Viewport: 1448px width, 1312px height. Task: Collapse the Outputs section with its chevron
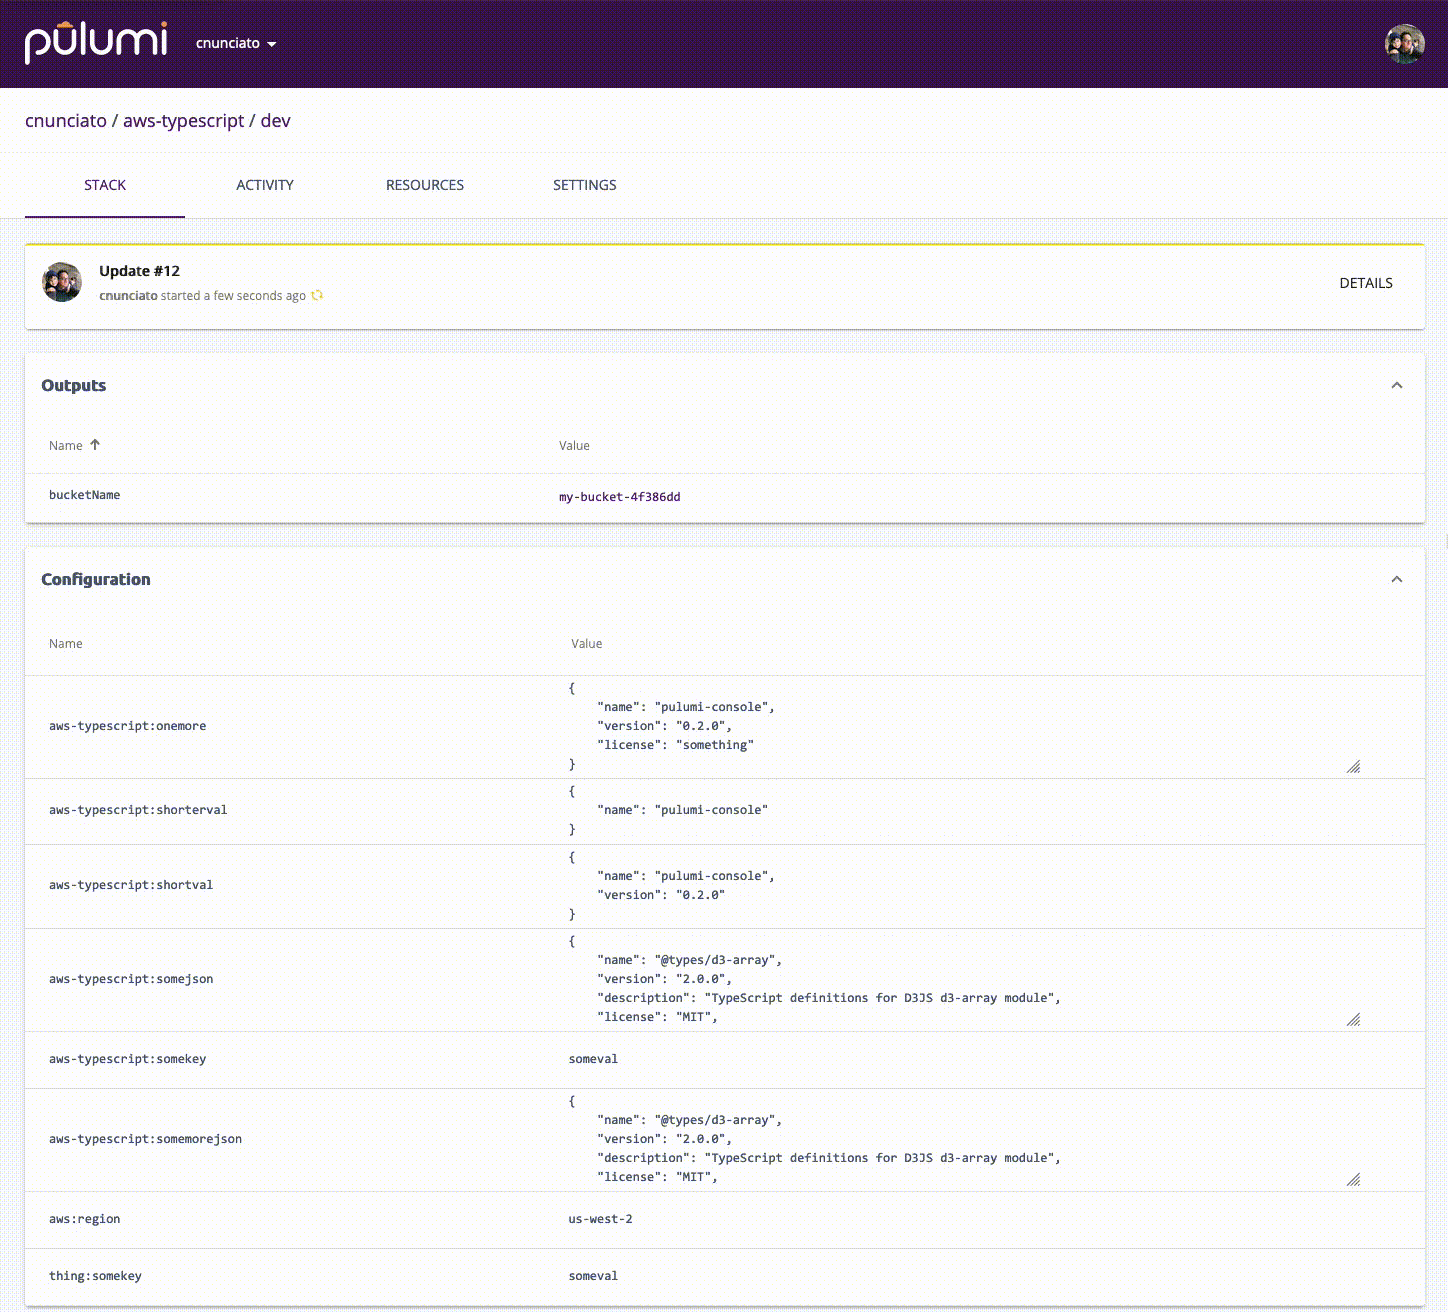(x=1397, y=384)
